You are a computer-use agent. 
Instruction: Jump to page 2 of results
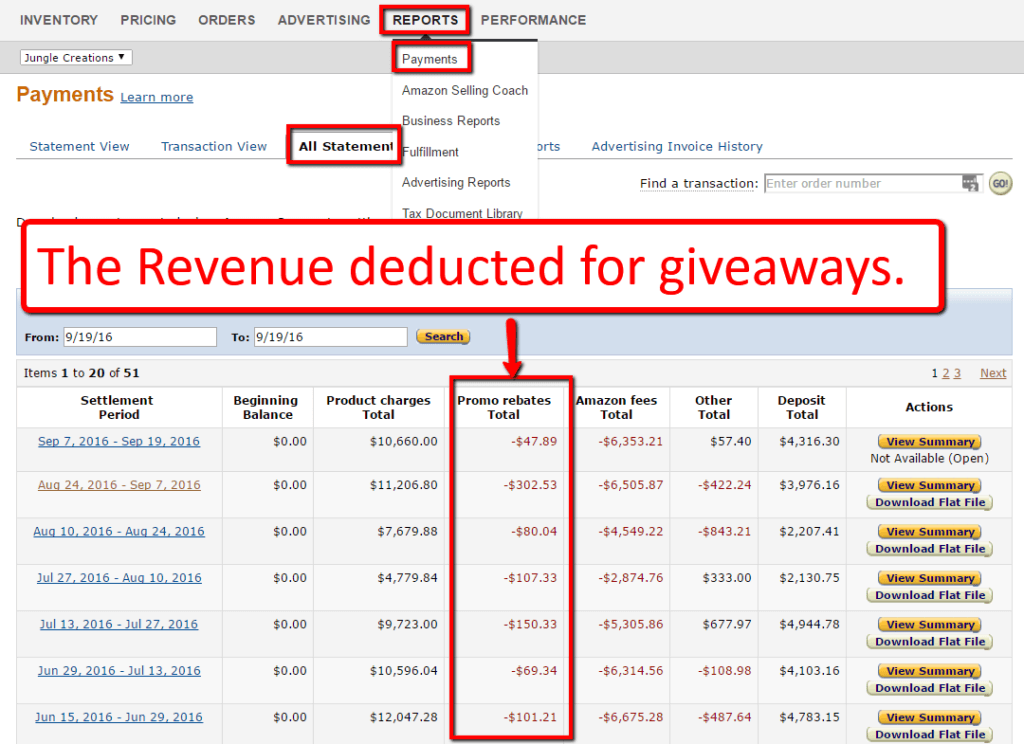click(946, 373)
